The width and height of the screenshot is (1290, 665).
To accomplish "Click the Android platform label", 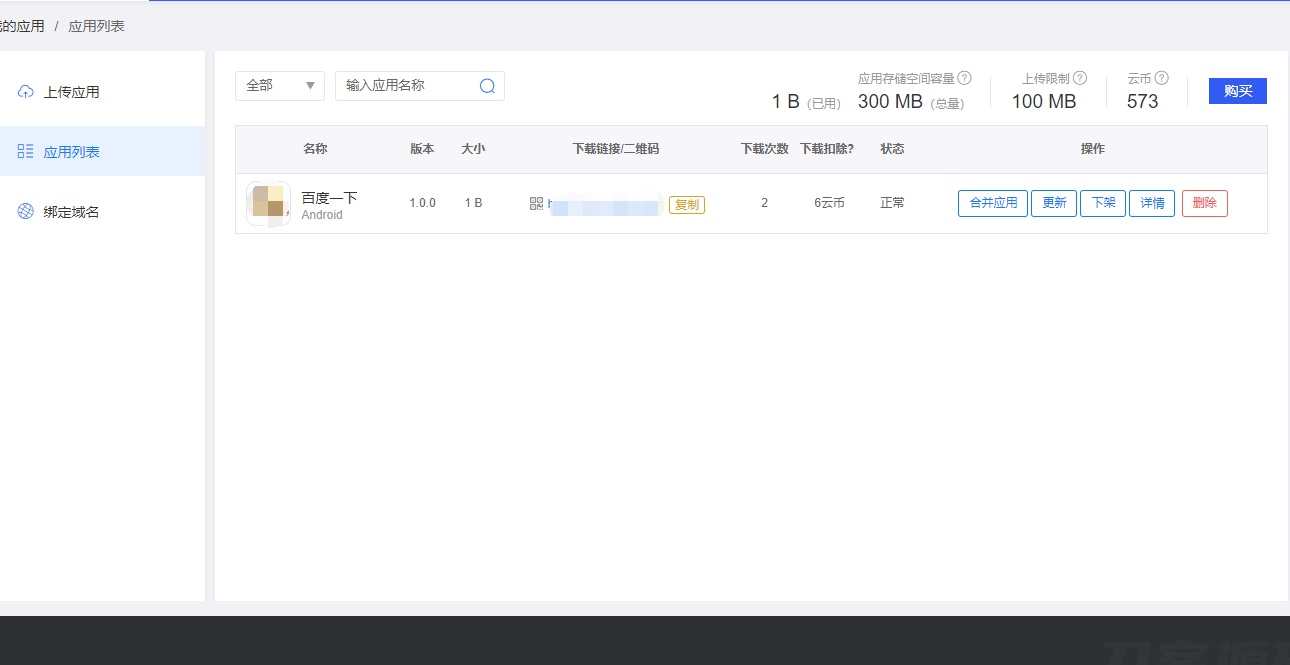I will 322,215.
